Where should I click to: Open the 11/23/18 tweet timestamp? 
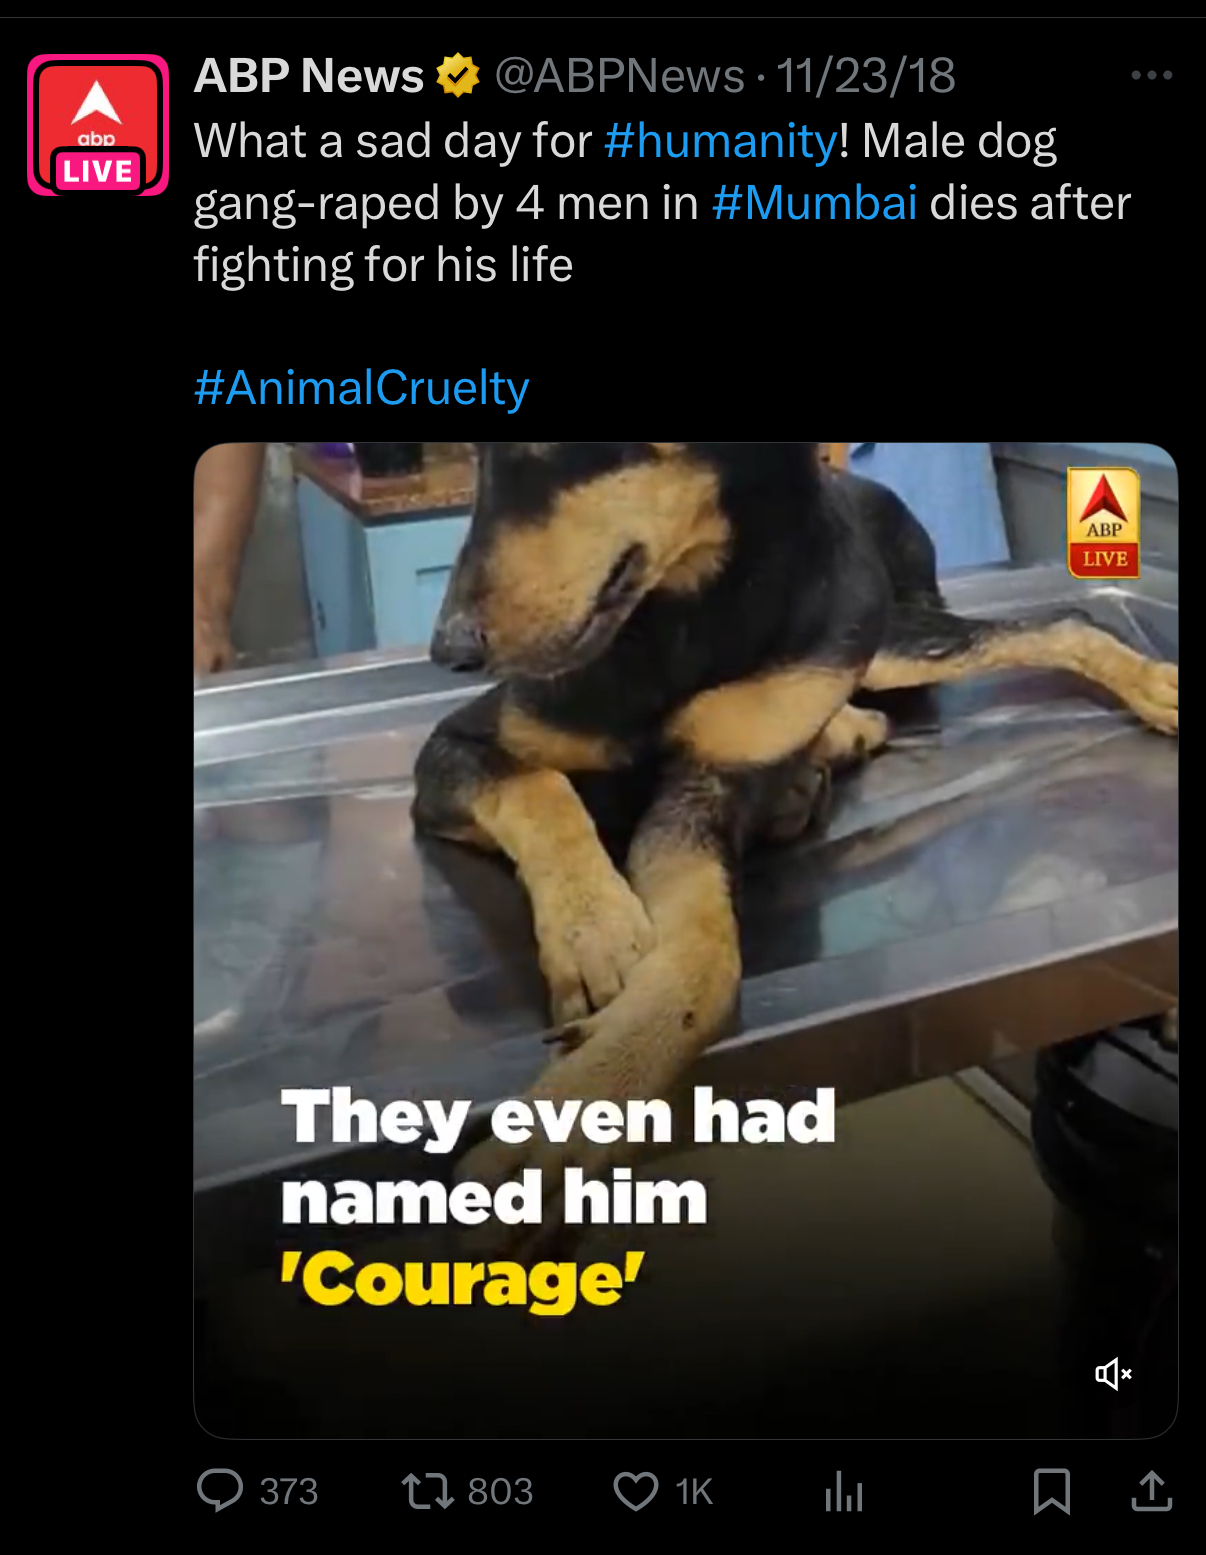[866, 76]
